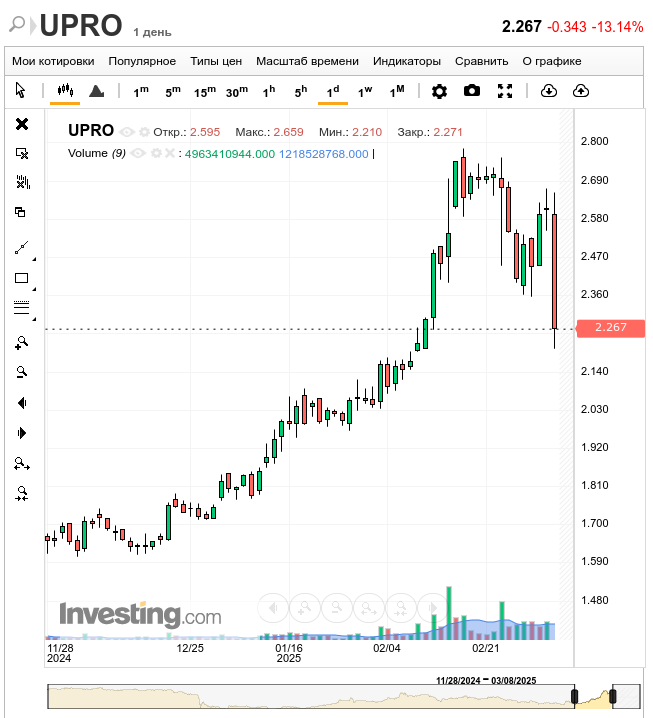Click the scroll chart right arrow in sidebar
Image resolution: width=653 pixels, height=718 pixels.
tap(22, 433)
